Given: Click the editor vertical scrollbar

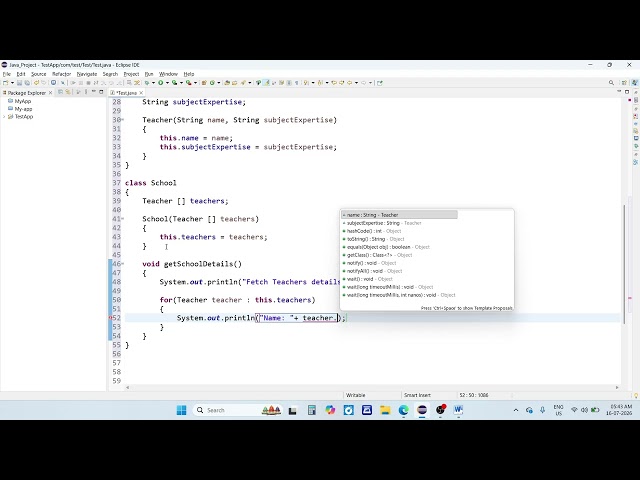Looking at the screenshot, I should 624,263.
